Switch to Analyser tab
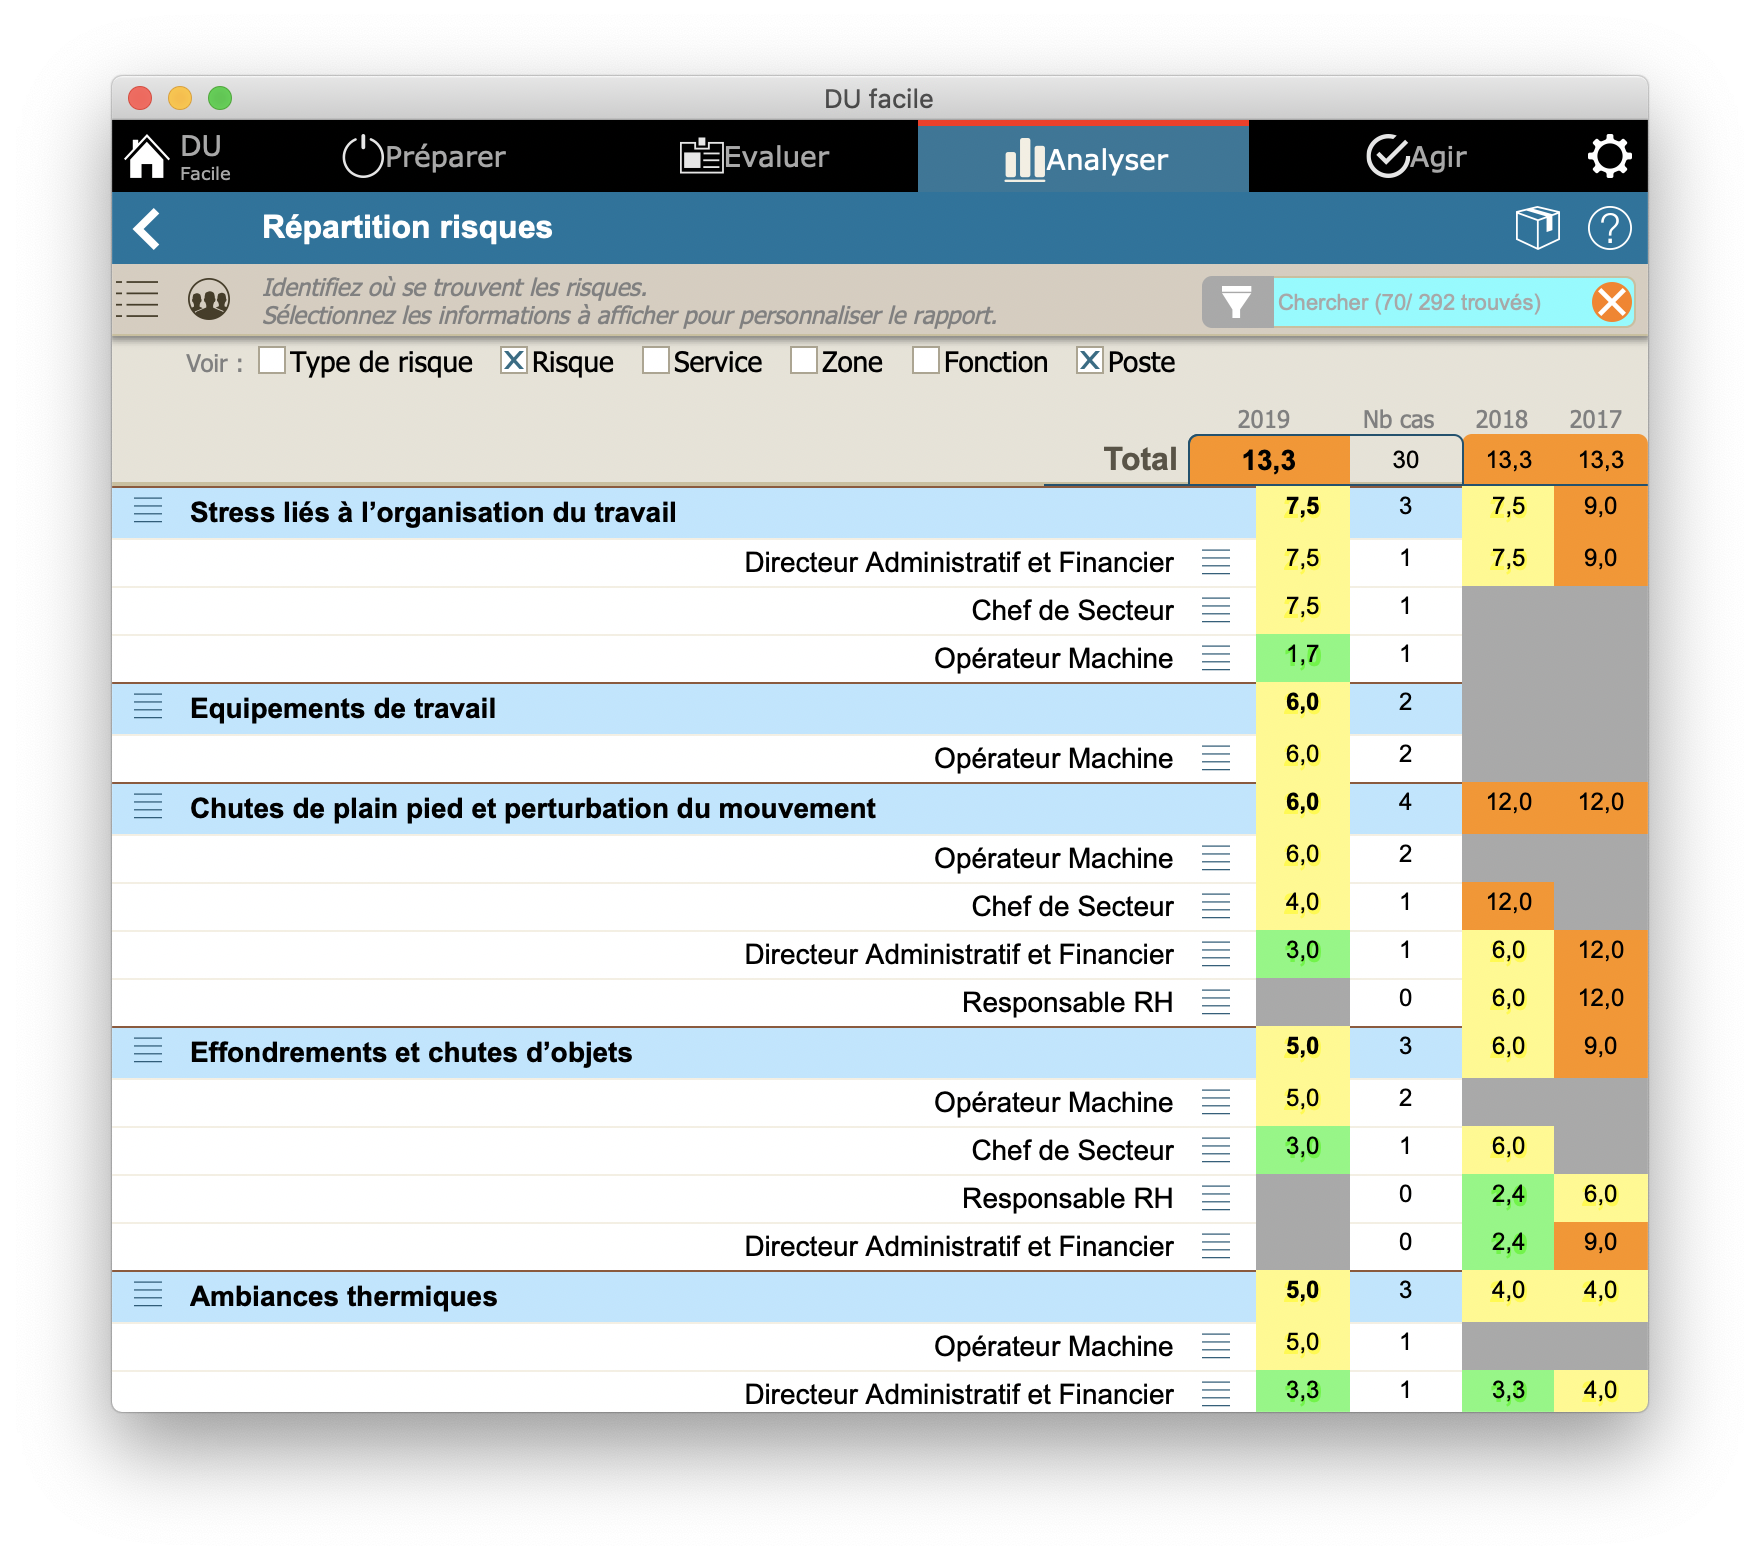 click(x=1084, y=158)
